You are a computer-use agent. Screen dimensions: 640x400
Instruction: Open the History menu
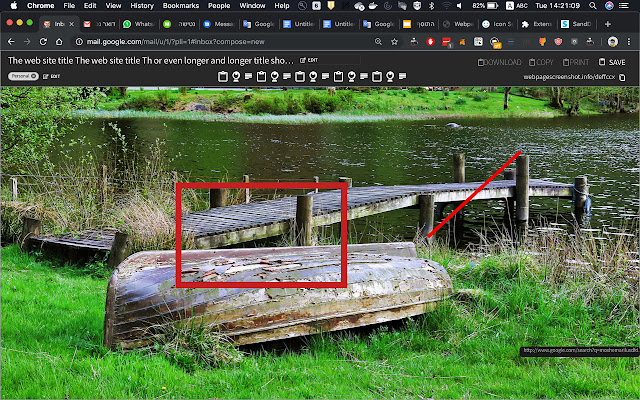pos(142,5)
